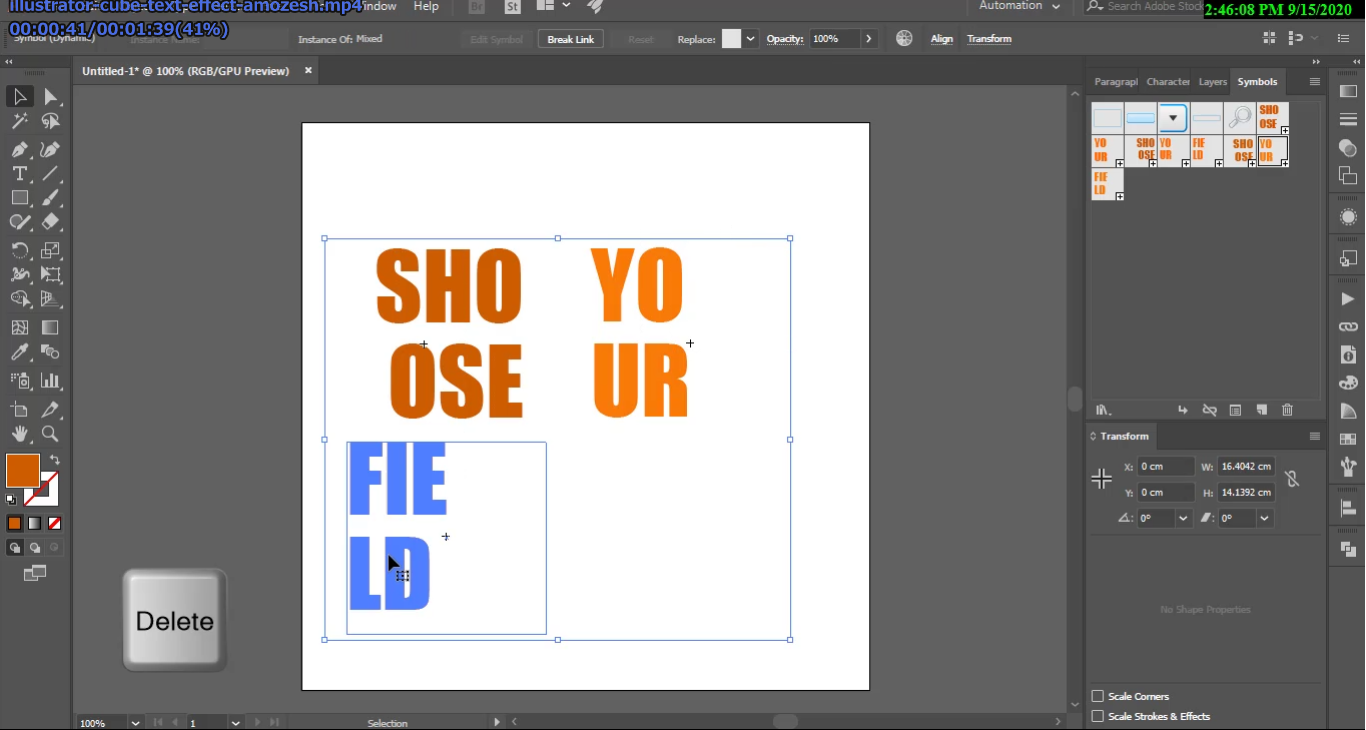Click the Break Link button
Screen dimensions: 1366x730
tap(571, 39)
